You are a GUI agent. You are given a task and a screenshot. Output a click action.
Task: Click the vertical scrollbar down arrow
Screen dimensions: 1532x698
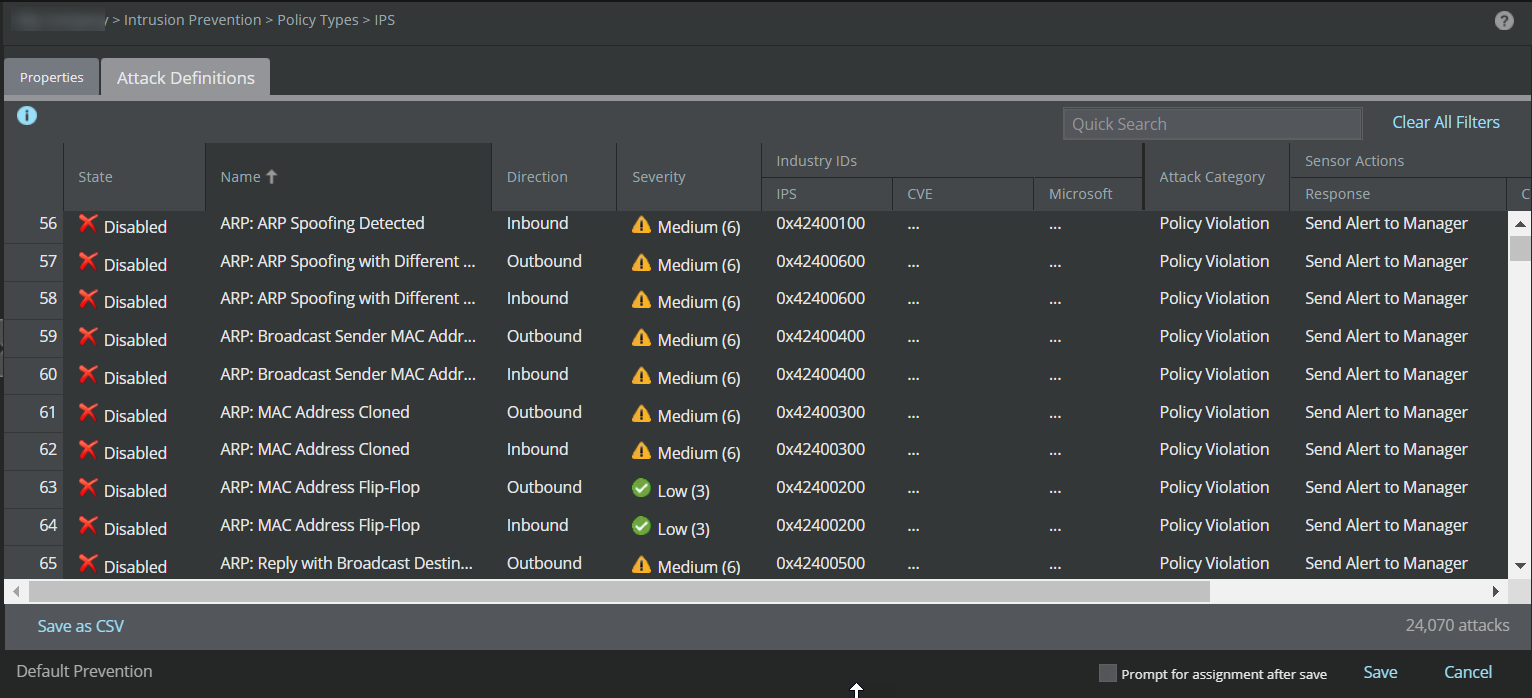click(1520, 566)
